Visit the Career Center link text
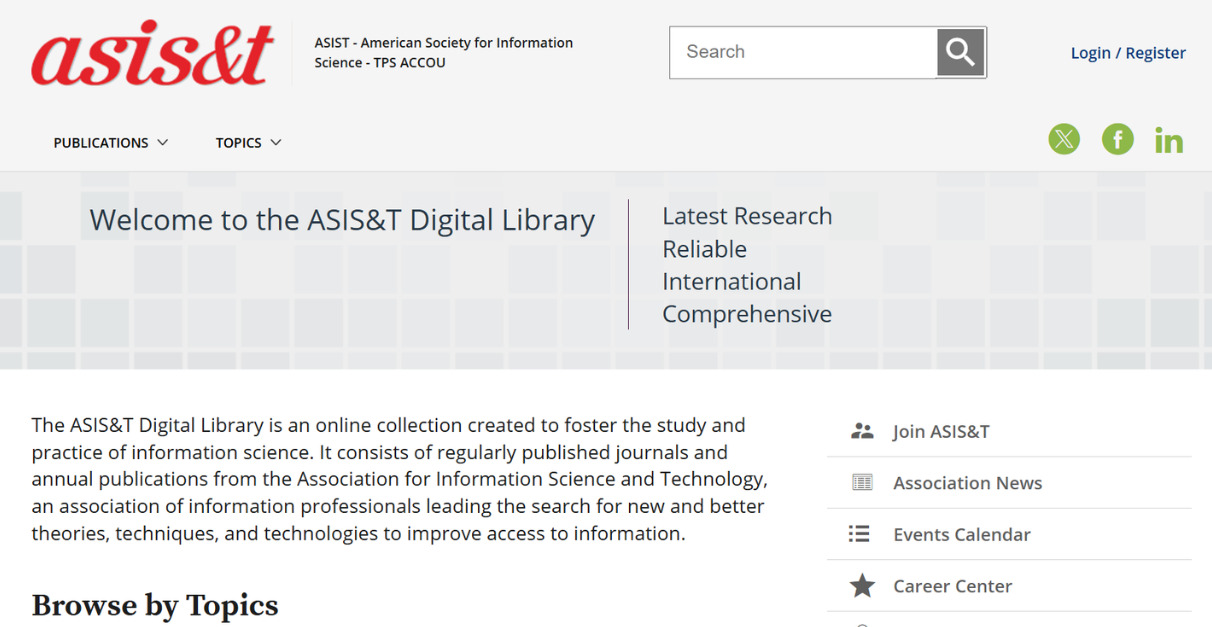The image size is (1212, 627). [x=952, y=586]
